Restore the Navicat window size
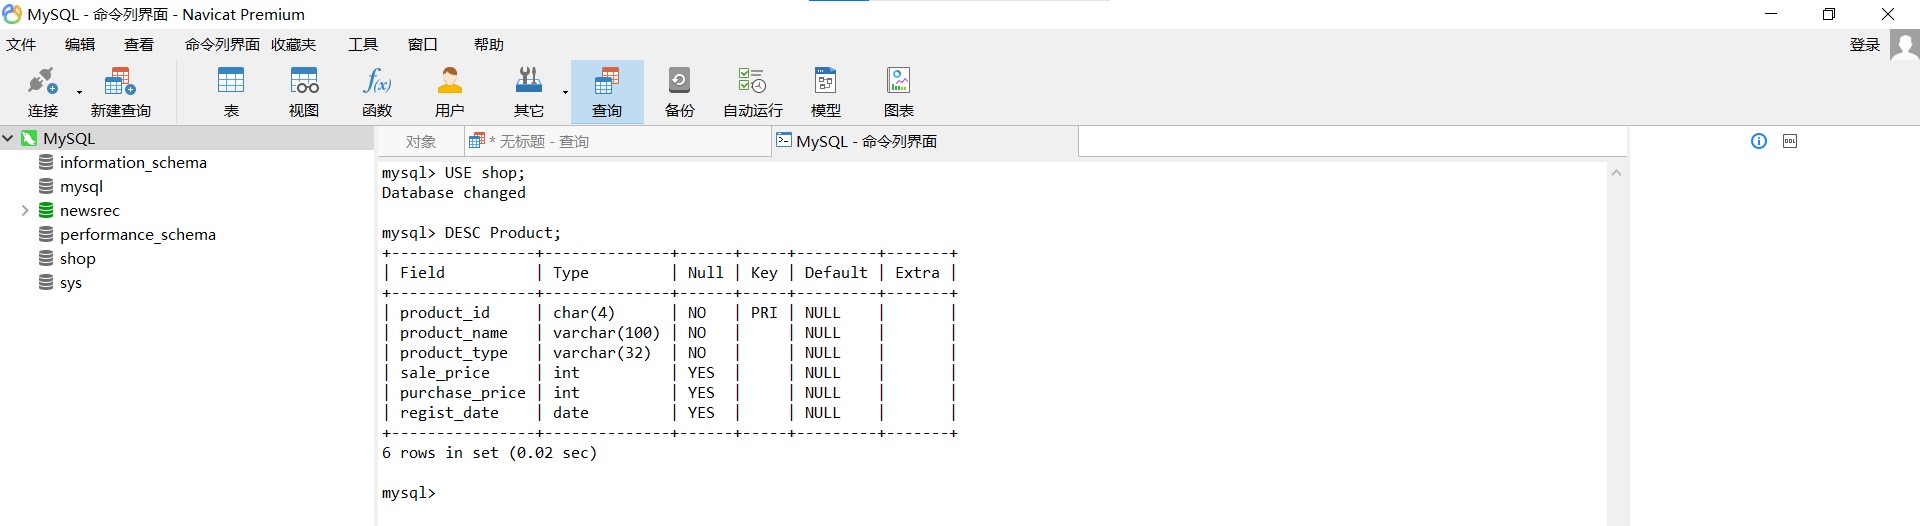1920x526 pixels. (1829, 14)
